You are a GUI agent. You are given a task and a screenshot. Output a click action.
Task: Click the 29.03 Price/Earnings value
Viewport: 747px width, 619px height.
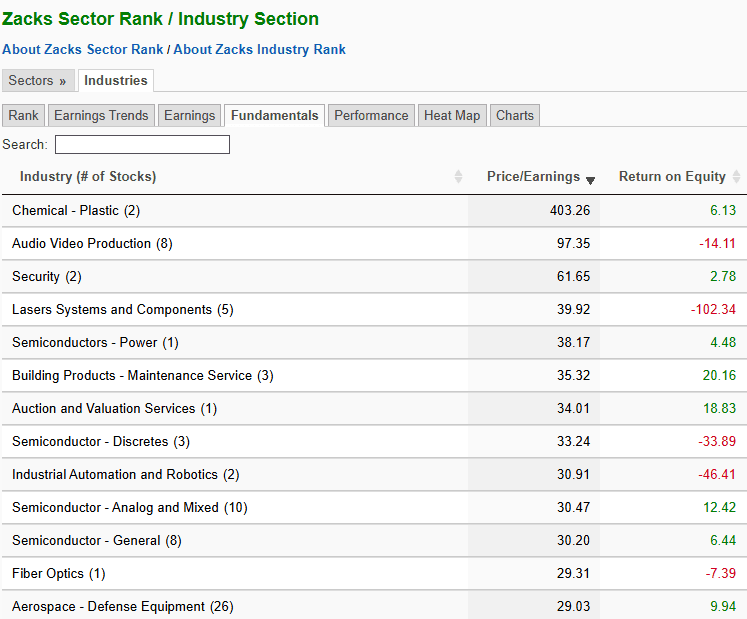coord(574,606)
